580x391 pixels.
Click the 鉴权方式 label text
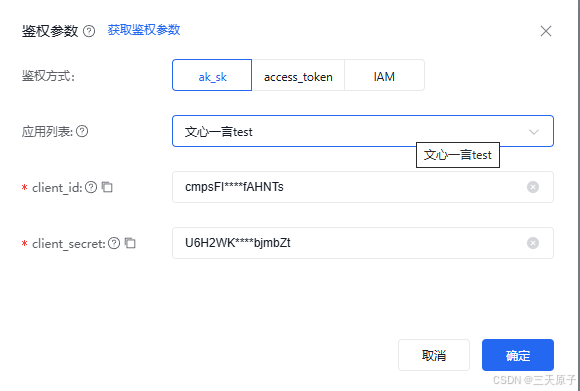[x=48, y=76]
